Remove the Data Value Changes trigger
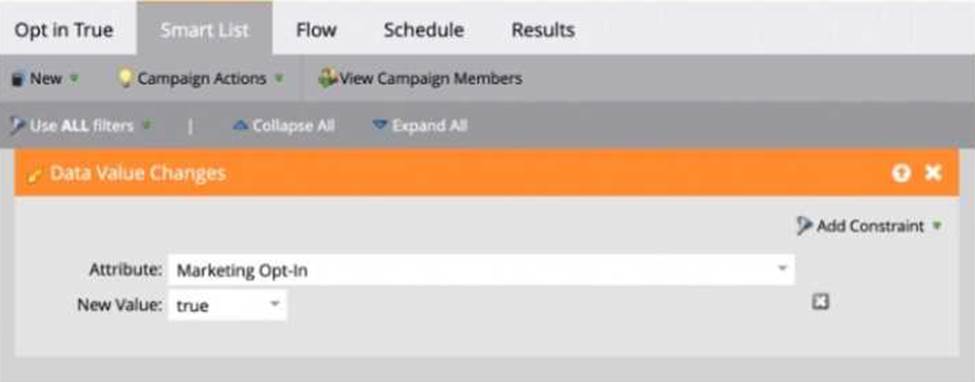Viewport: 975px width, 382px height. 933,172
